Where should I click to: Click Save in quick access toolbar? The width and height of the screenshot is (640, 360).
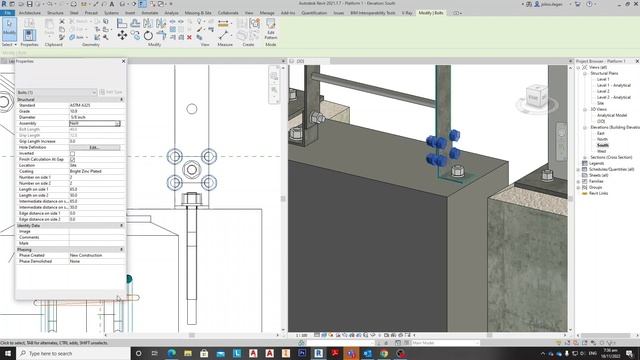pyautogui.click(x=29, y=4)
